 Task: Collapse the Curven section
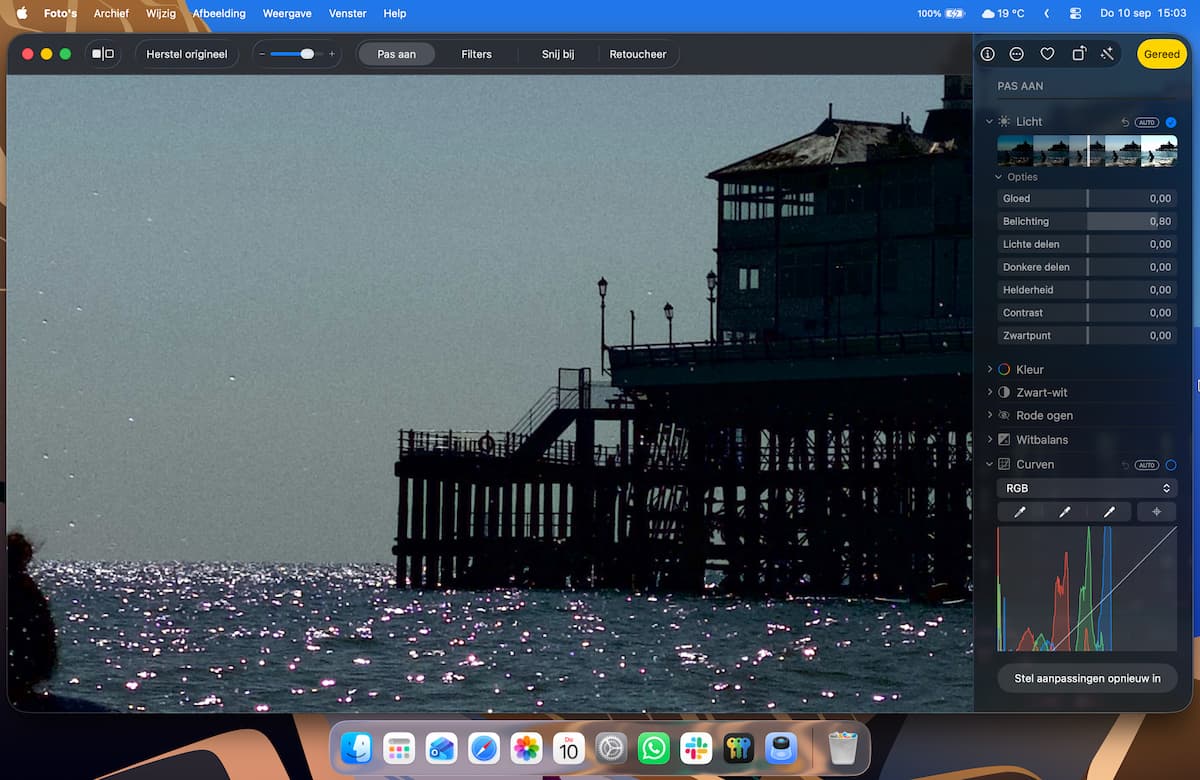(990, 464)
